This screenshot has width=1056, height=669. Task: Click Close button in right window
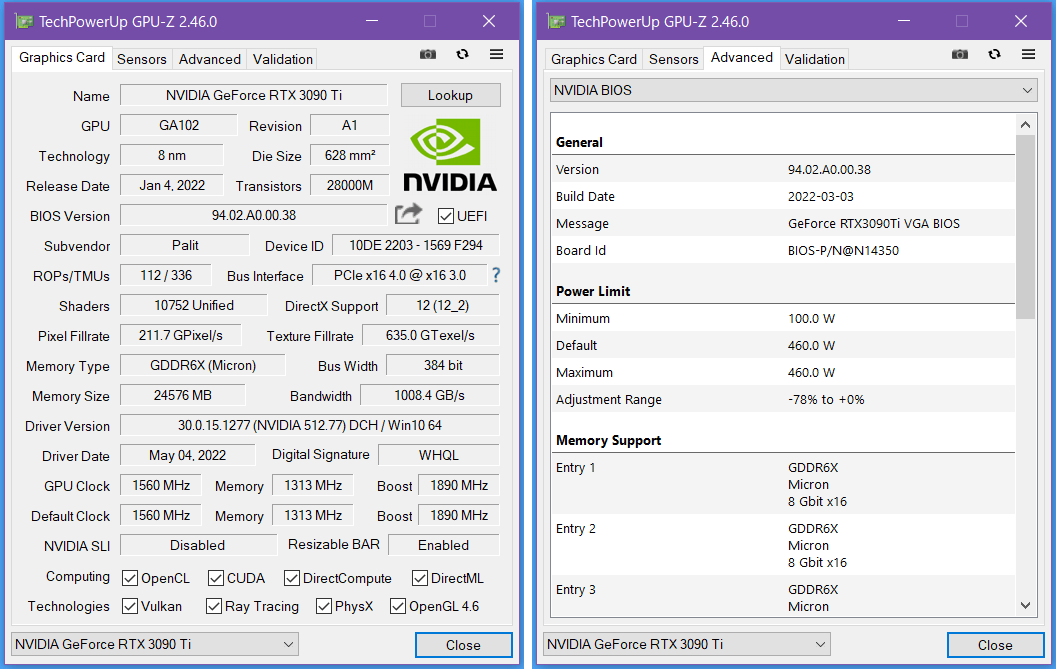click(x=995, y=645)
